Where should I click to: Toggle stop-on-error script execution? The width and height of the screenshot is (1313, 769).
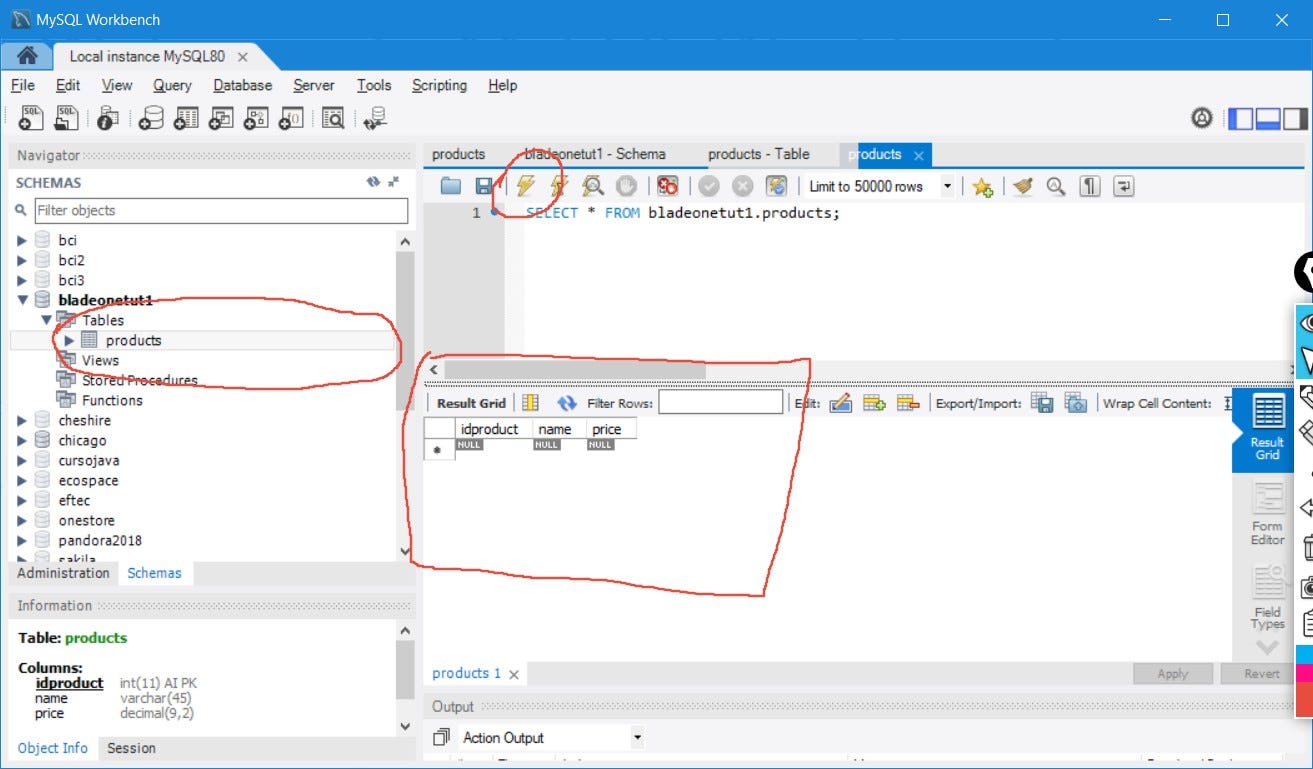[668, 186]
